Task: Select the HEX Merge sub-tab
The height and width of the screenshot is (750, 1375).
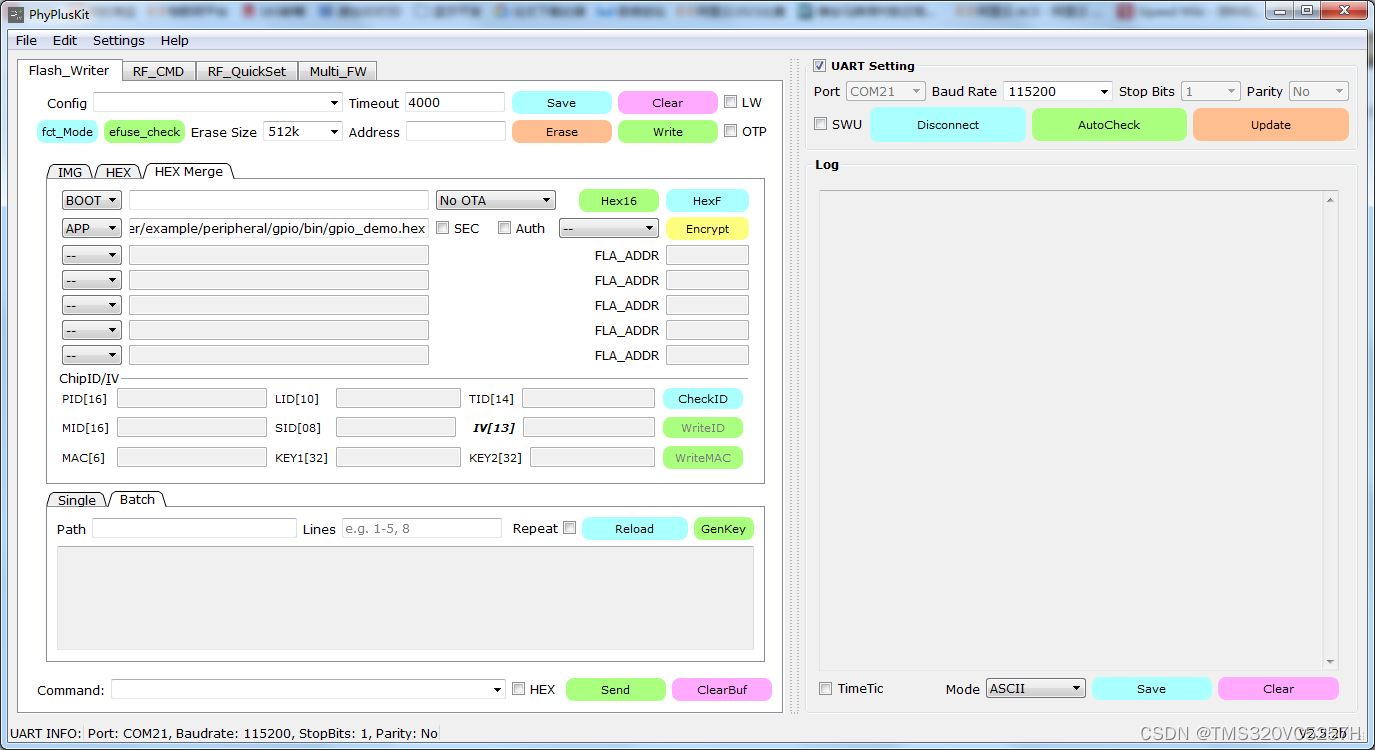Action: (189, 171)
